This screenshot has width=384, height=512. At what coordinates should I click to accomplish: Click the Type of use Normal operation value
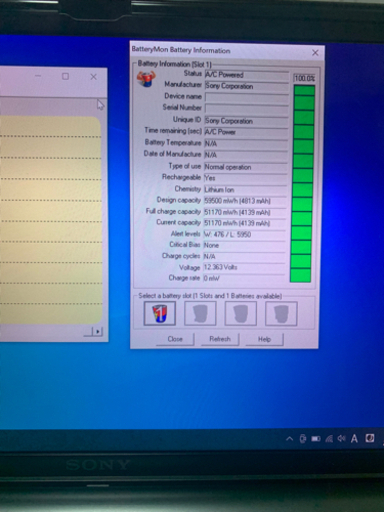pyautogui.click(x=246, y=167)
